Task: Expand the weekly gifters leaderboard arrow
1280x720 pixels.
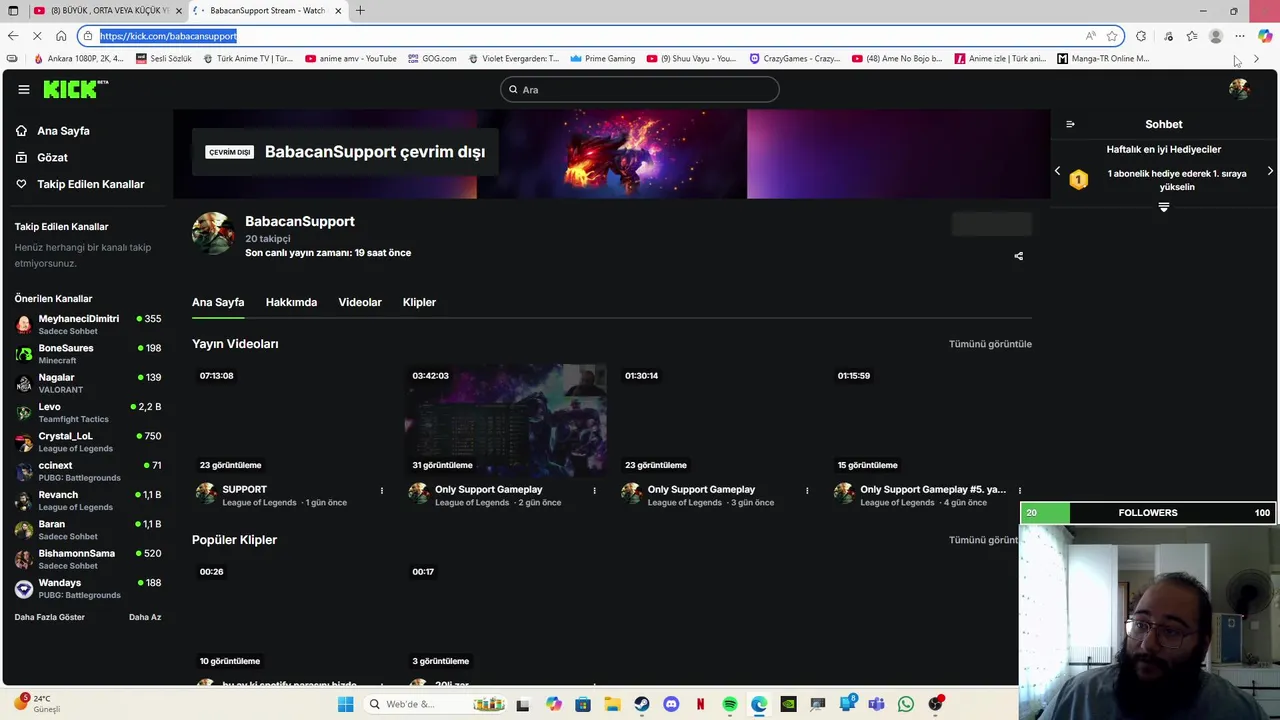Action: [x=1164, y=207]
